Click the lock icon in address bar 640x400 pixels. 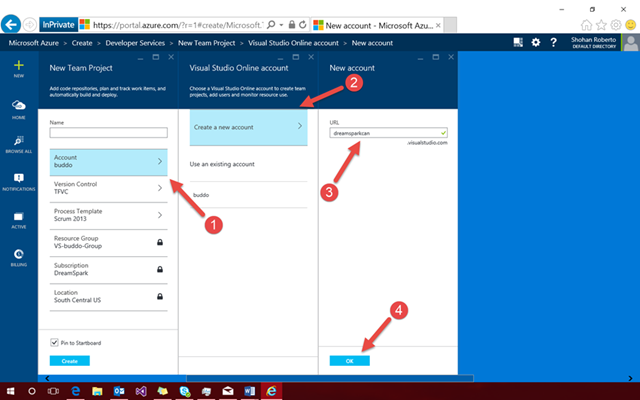[x=292, y=25]
